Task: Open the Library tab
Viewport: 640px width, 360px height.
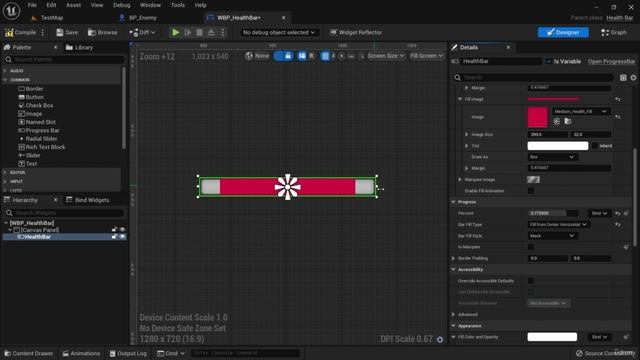Action: tap(80, 47)
